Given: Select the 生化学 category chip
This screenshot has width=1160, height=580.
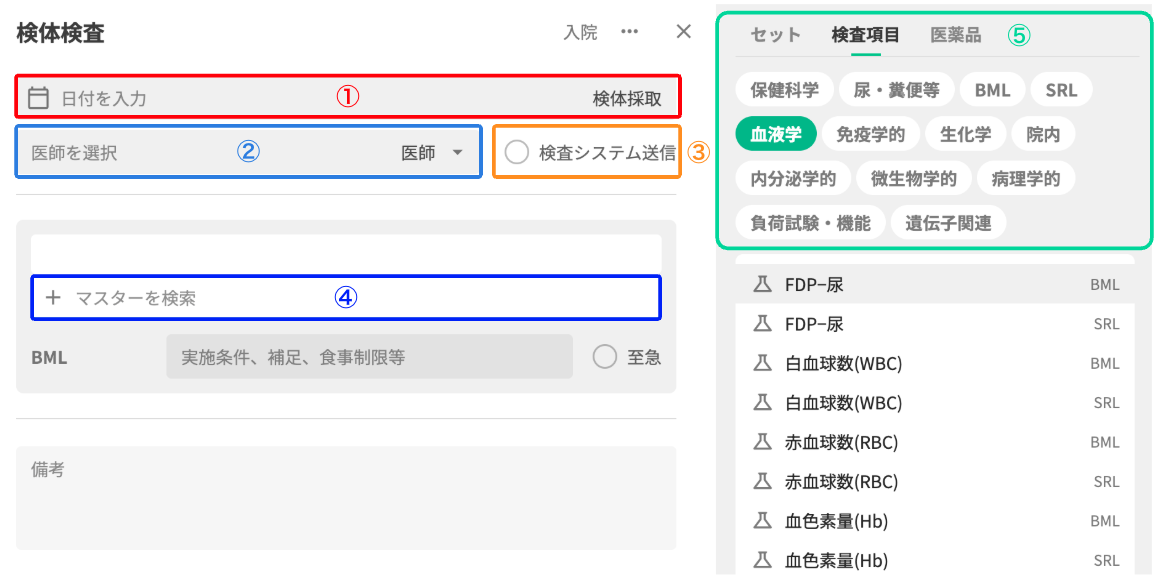Looking at the screenshot, I should (x=958, y=134).
